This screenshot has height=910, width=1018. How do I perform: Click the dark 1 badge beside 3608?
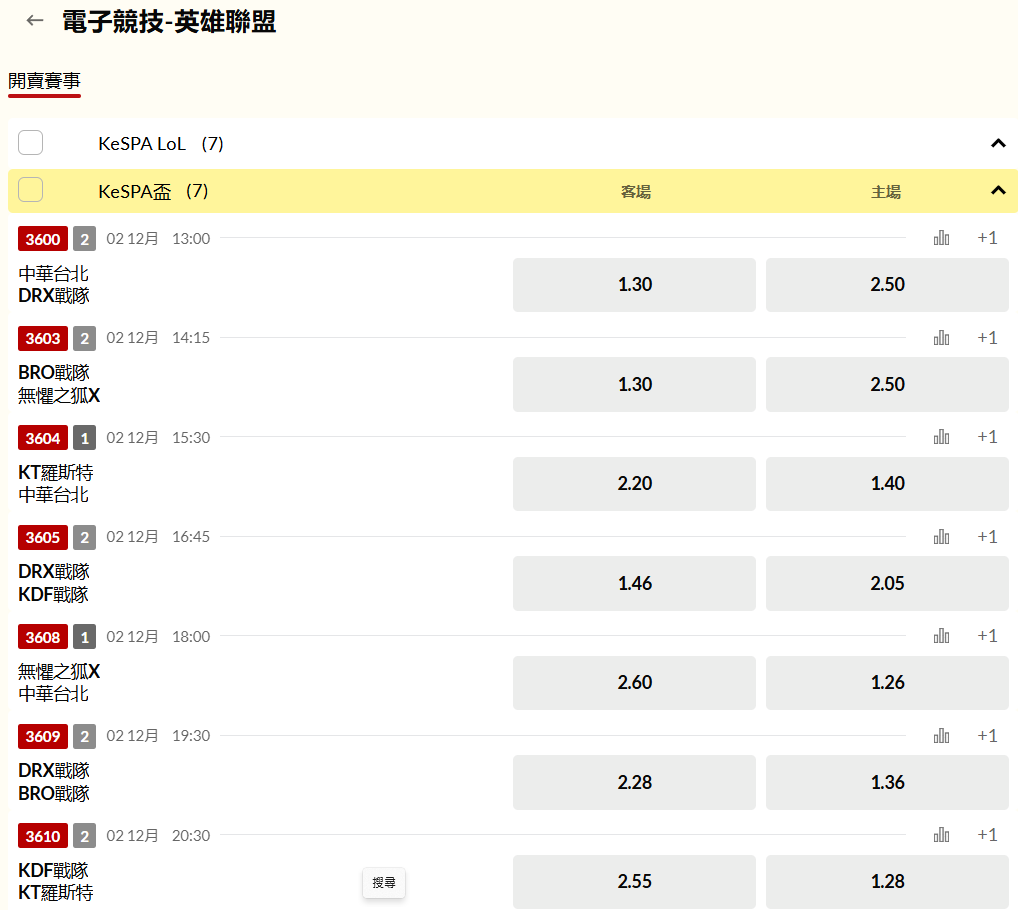click(x=84, y=637)
